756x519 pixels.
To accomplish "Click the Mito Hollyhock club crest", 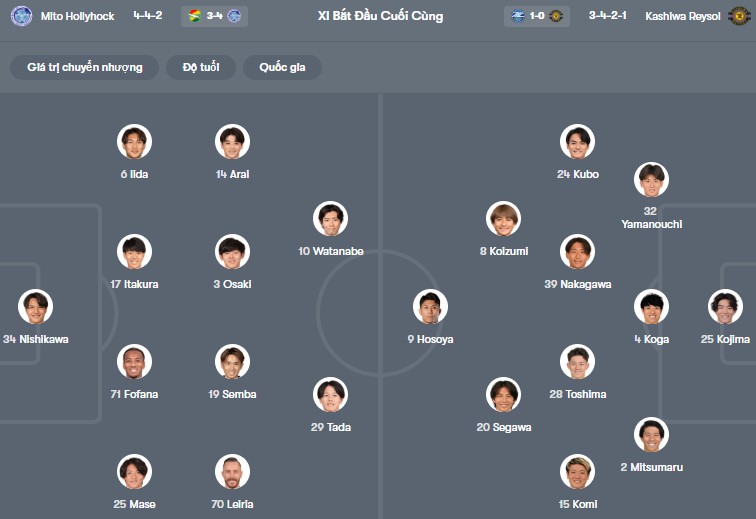I will [x=20, y=16].
